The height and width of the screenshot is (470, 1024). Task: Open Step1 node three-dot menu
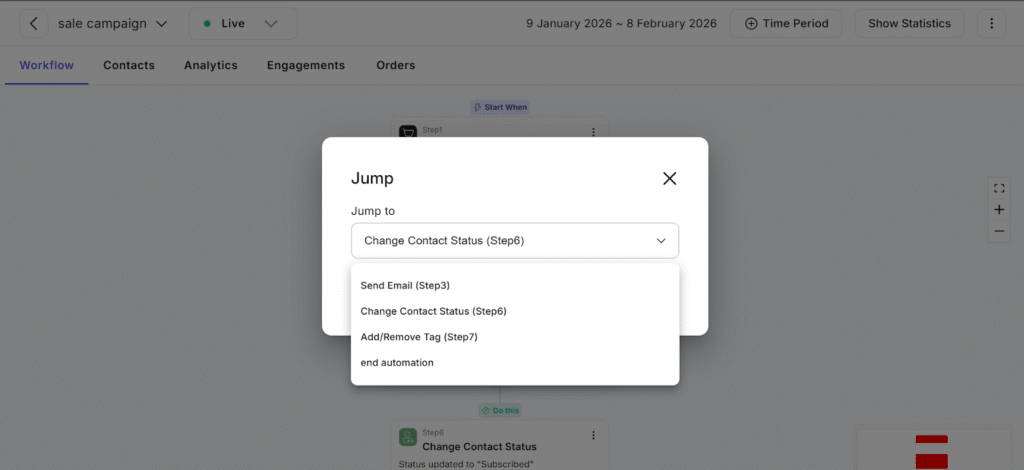[593, 132]
